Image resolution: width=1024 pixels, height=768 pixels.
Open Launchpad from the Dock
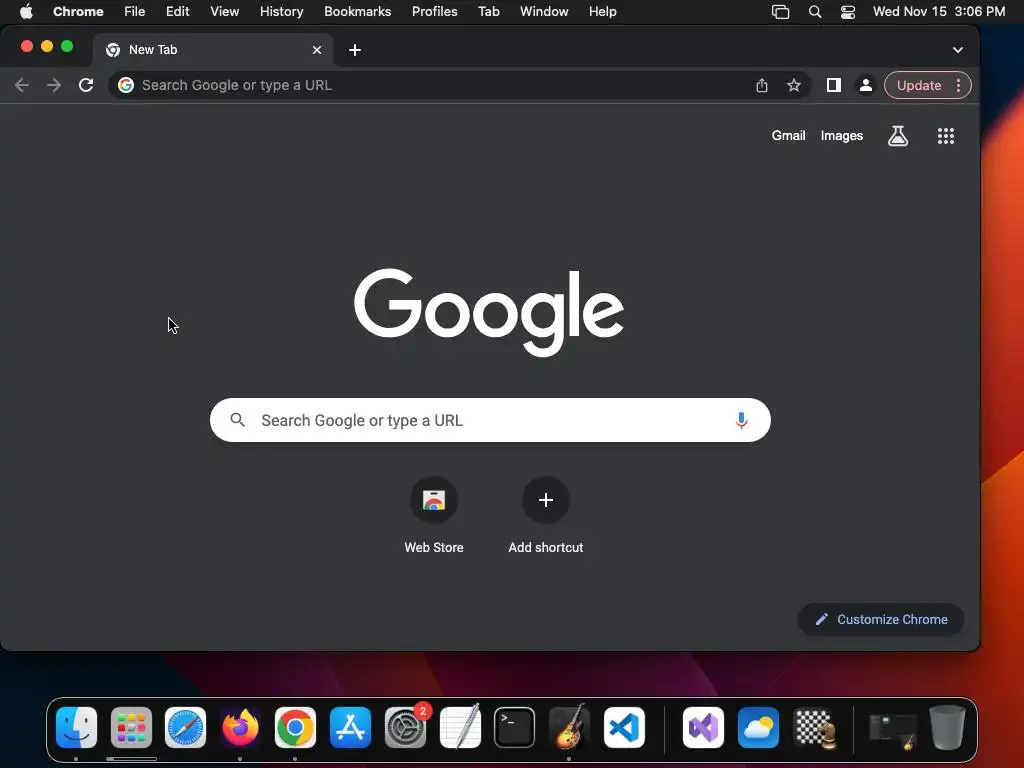click(x=131, y=727)
